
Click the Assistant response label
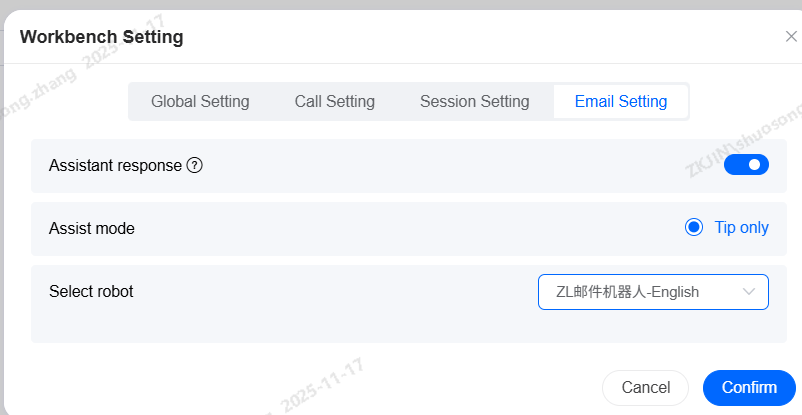tap(115, 165)
